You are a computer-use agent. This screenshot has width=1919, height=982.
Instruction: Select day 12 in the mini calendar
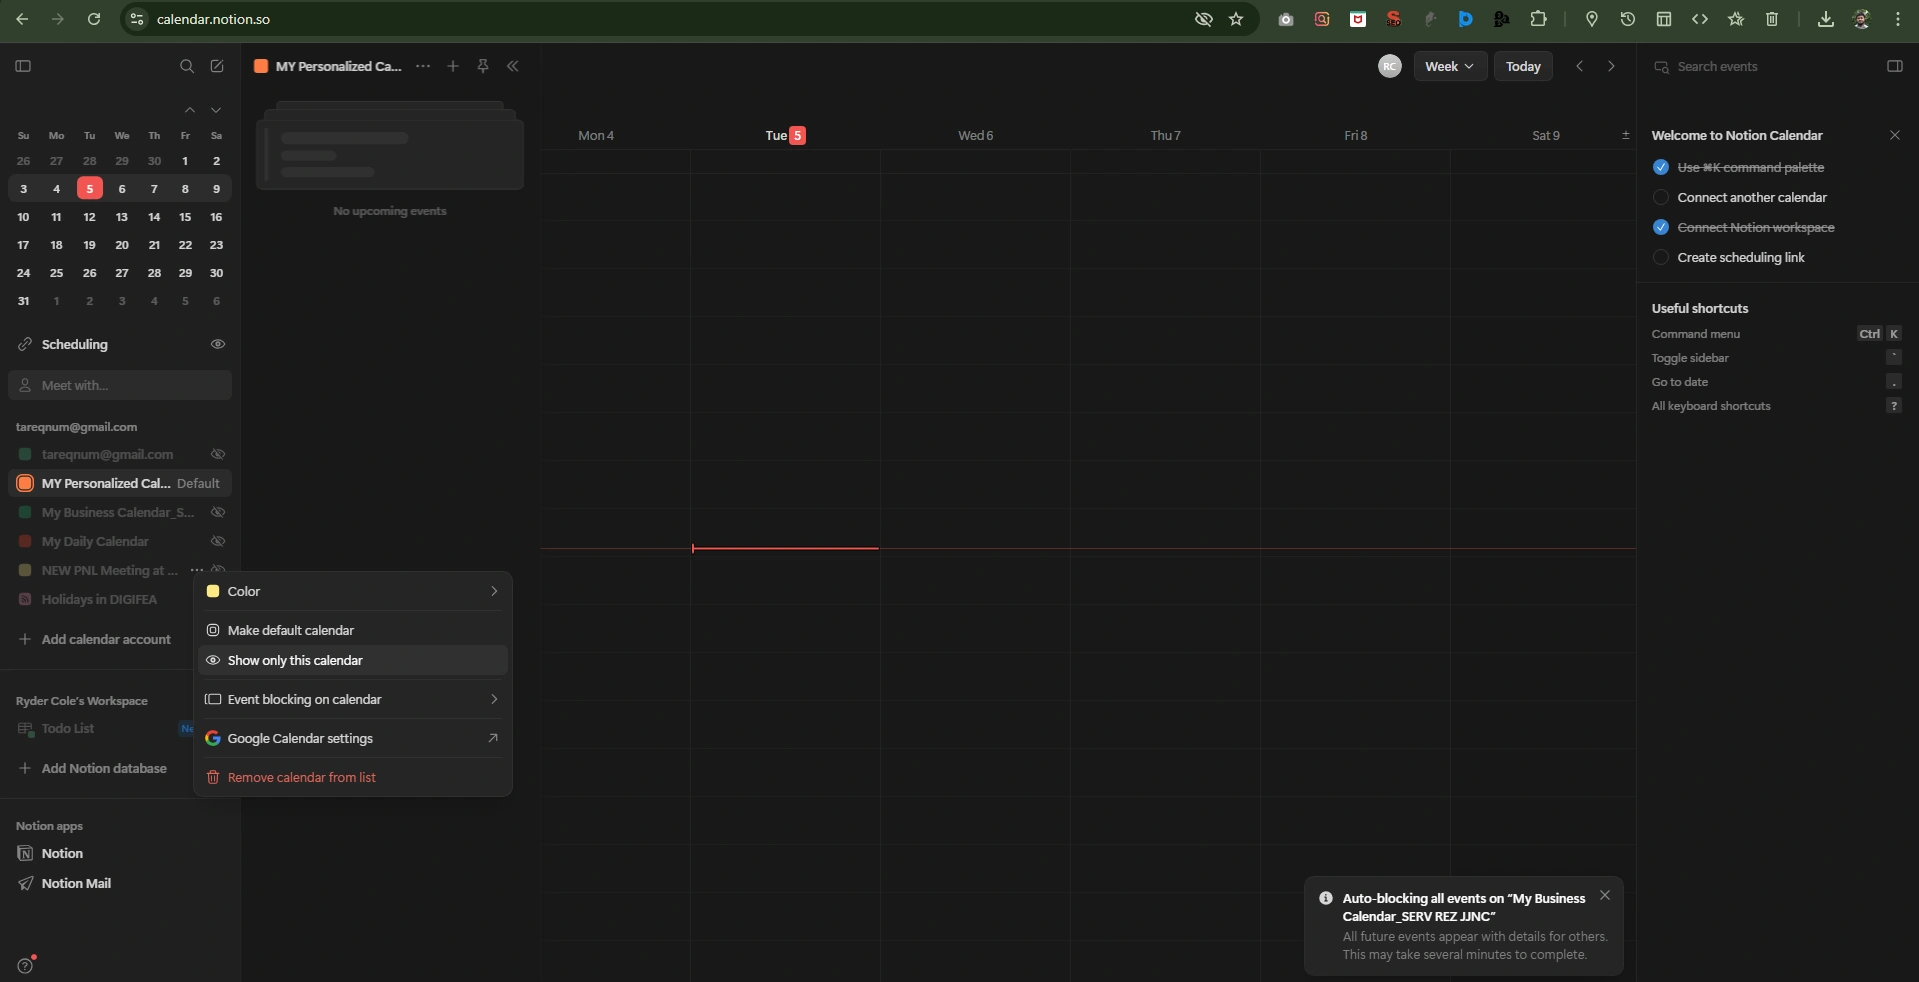click(x=89, y=217)
